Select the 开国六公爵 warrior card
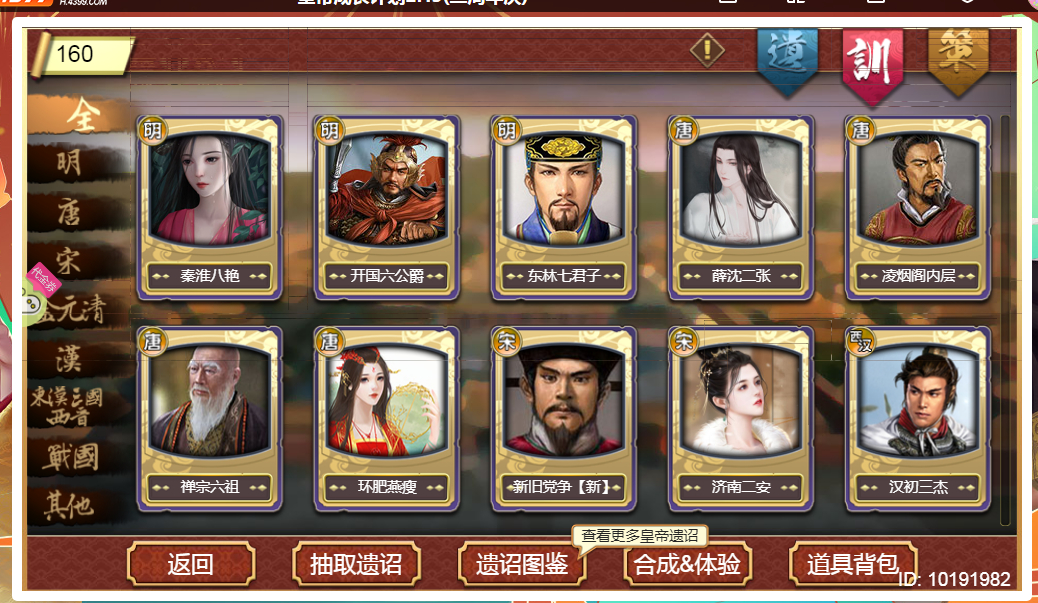The height and width of the screenshot is (603, 1038). coord(387,207)
